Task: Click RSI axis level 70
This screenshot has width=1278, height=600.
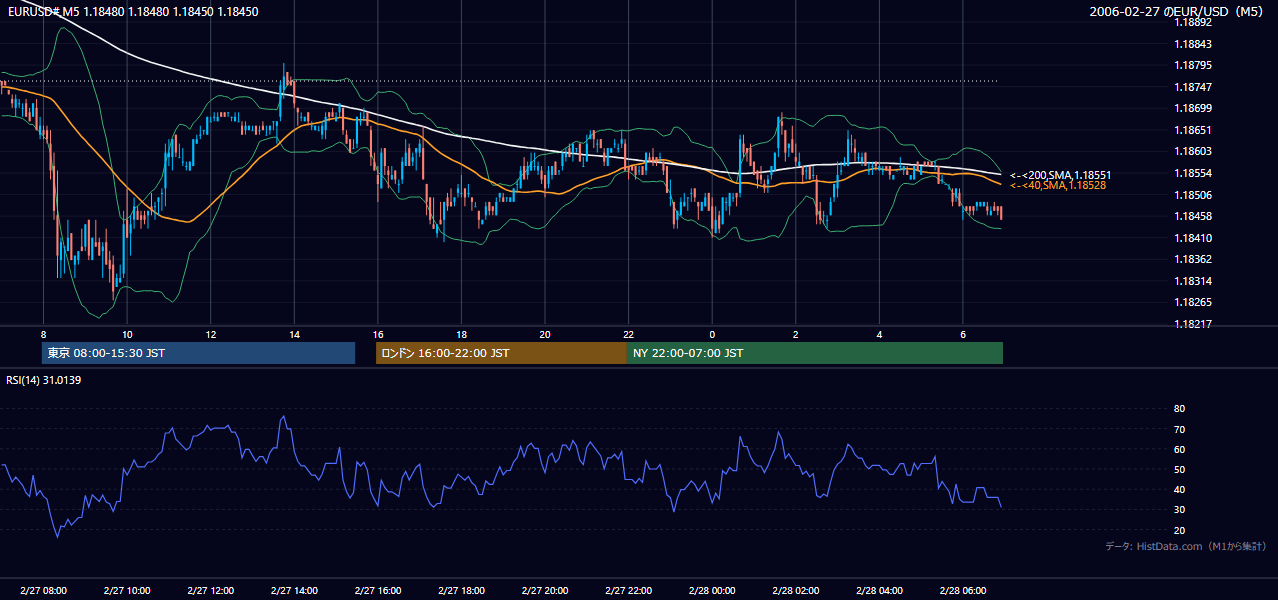Action: coord(1179,429)
